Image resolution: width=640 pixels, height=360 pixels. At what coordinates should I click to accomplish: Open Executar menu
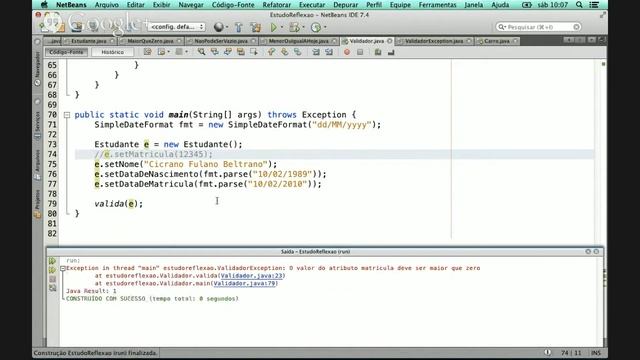click(312, 5)
